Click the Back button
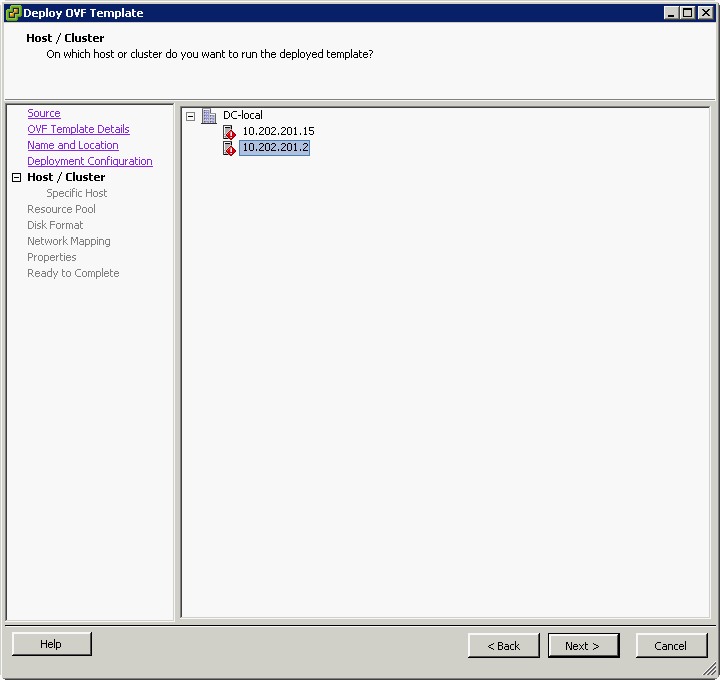 point(503,646)
